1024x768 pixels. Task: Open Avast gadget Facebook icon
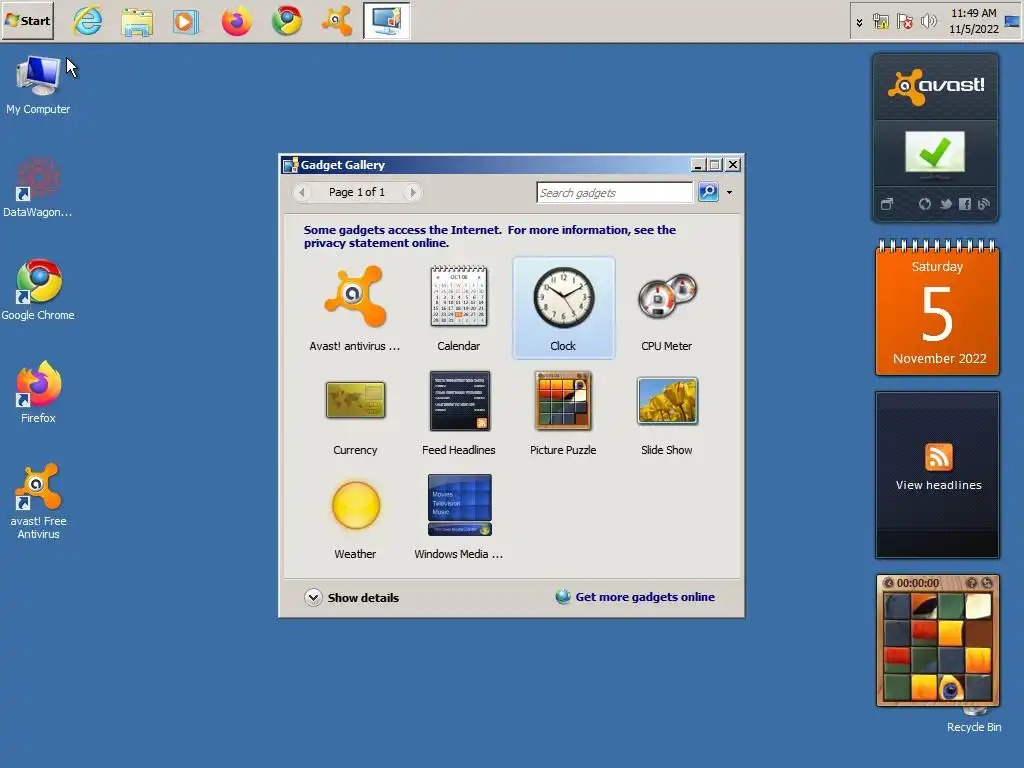[965, 204]
